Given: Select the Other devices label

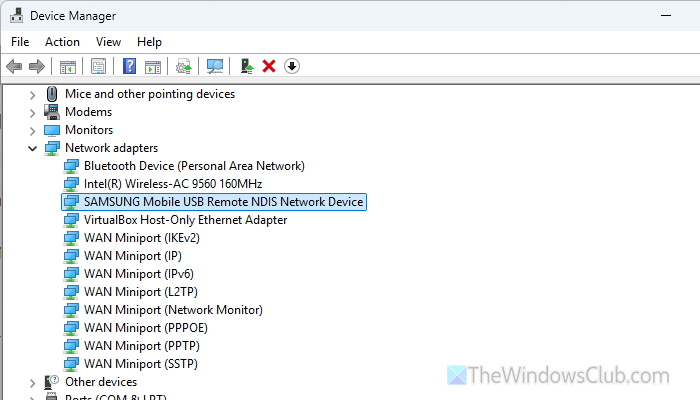Looking at the screenshot, I should pyautogui.click(x=101, y=382).
